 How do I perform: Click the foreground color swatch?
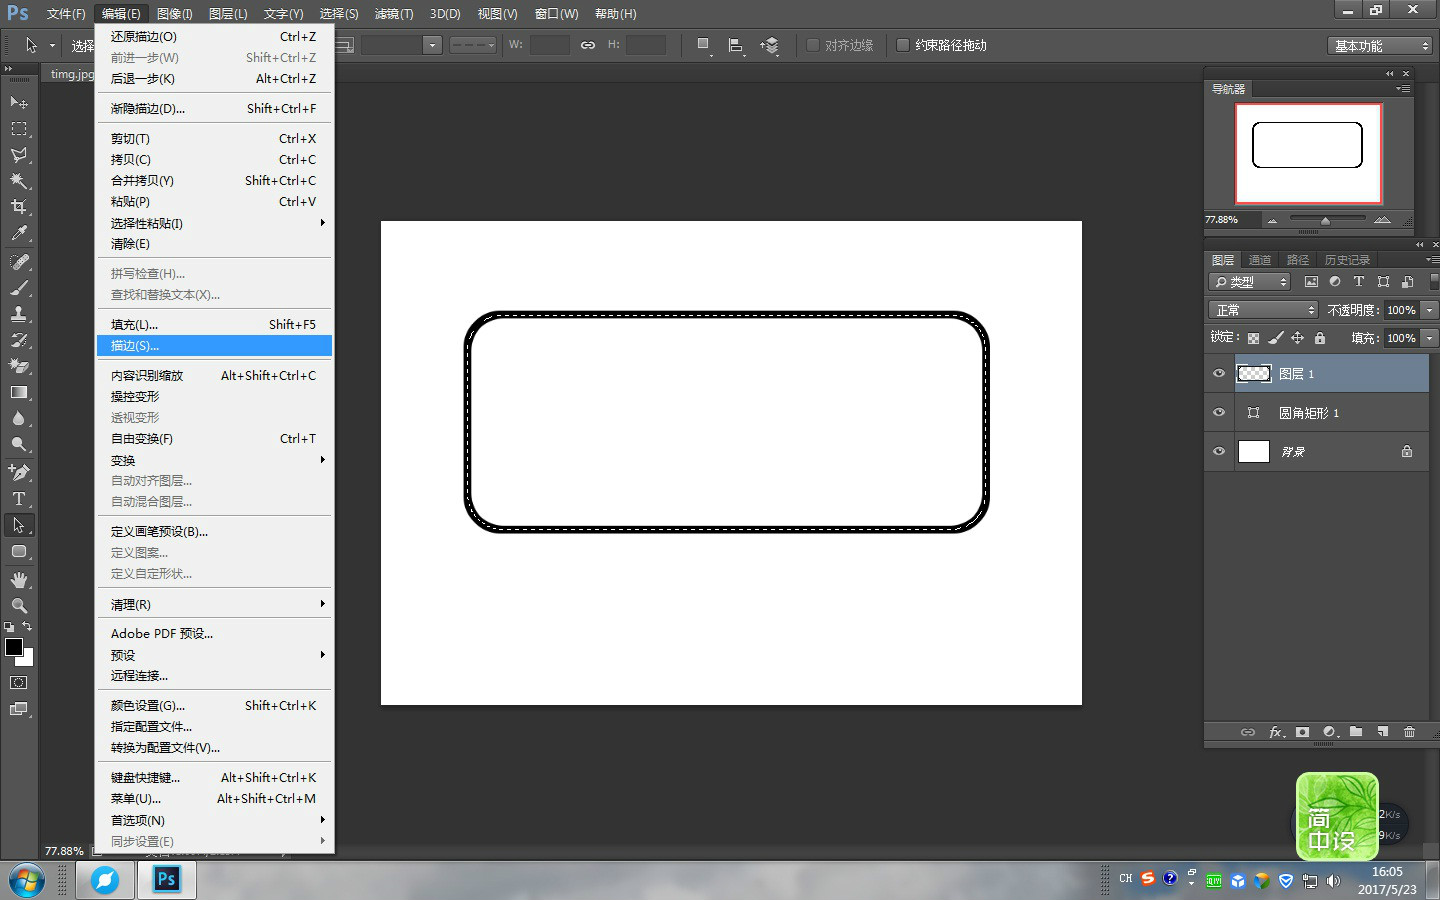click(x=14, y=647)
